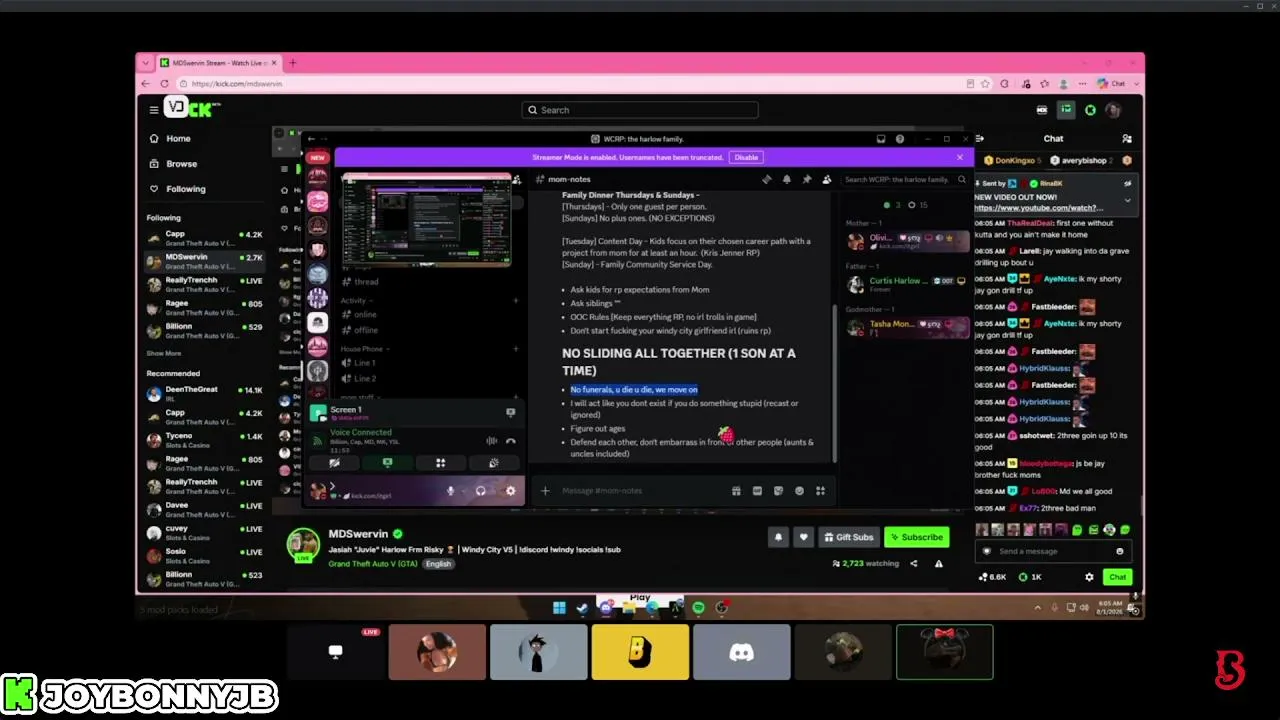Select ReallyTrenchh channel under Following

[205, 284]
